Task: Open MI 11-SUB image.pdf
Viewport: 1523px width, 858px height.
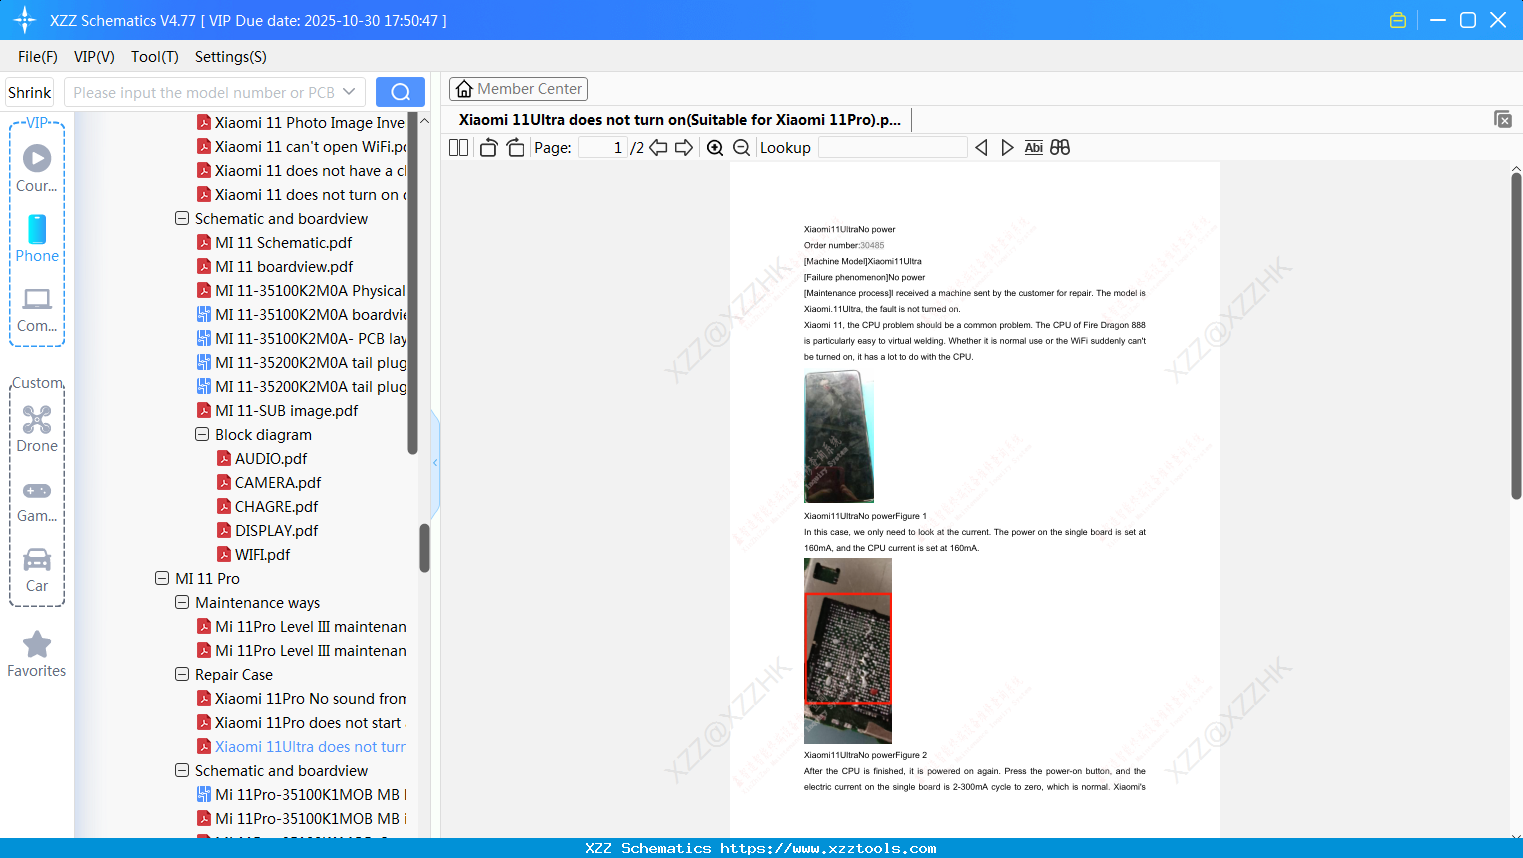Action: [286, 410]
